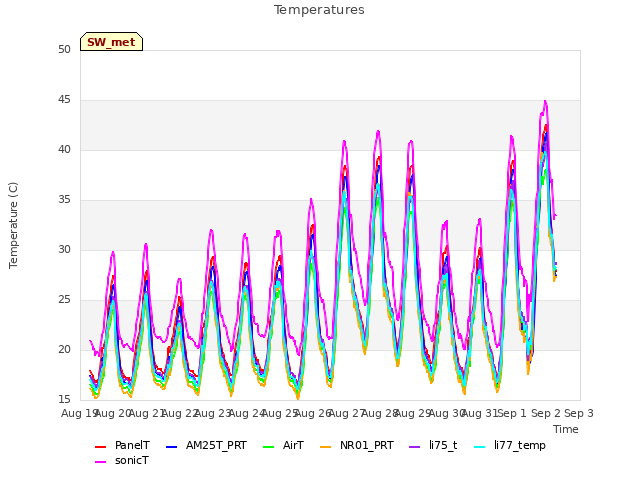Click the Sep 2 x-axis date label
Image resolution: width=640 pixels, height=480 pixels.
[x=546, y=413]
